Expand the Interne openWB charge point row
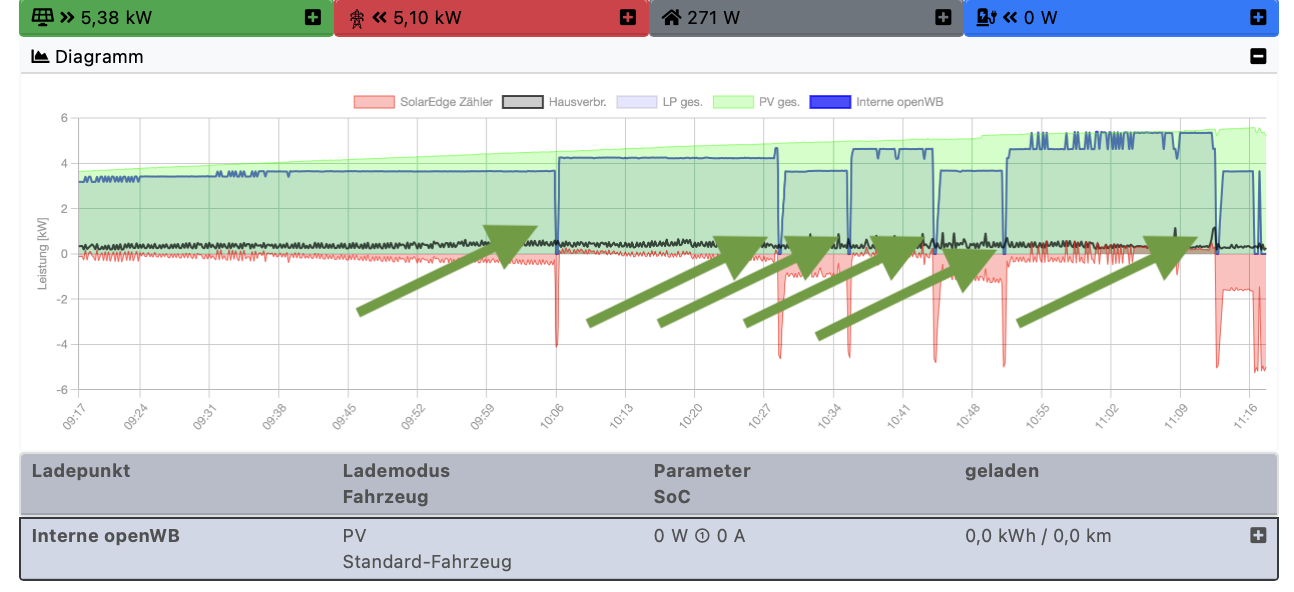 pos(1258,536)
